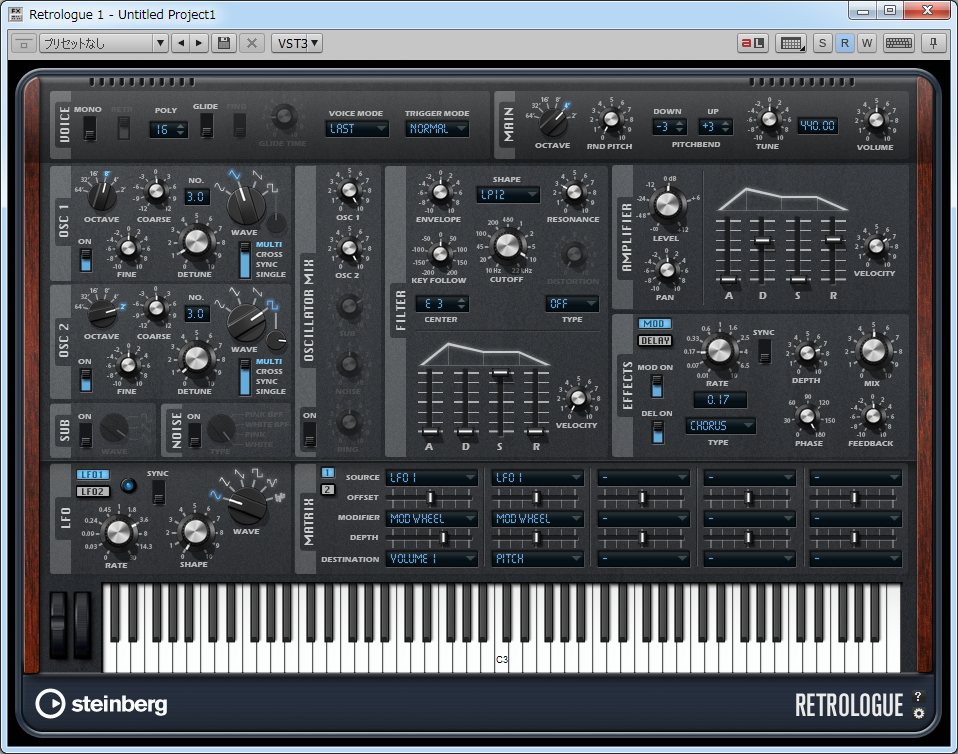Image resolution: width=958 pixels, height=754 pixels.
Task: Open effects Type CHORUS dropdown
Action: (x=720, y=426)
